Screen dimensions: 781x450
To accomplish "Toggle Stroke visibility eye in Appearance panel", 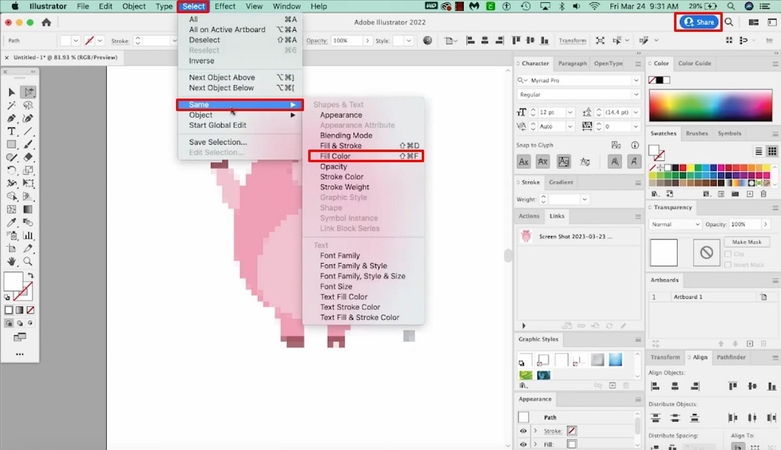I will (x=523, y=431).
